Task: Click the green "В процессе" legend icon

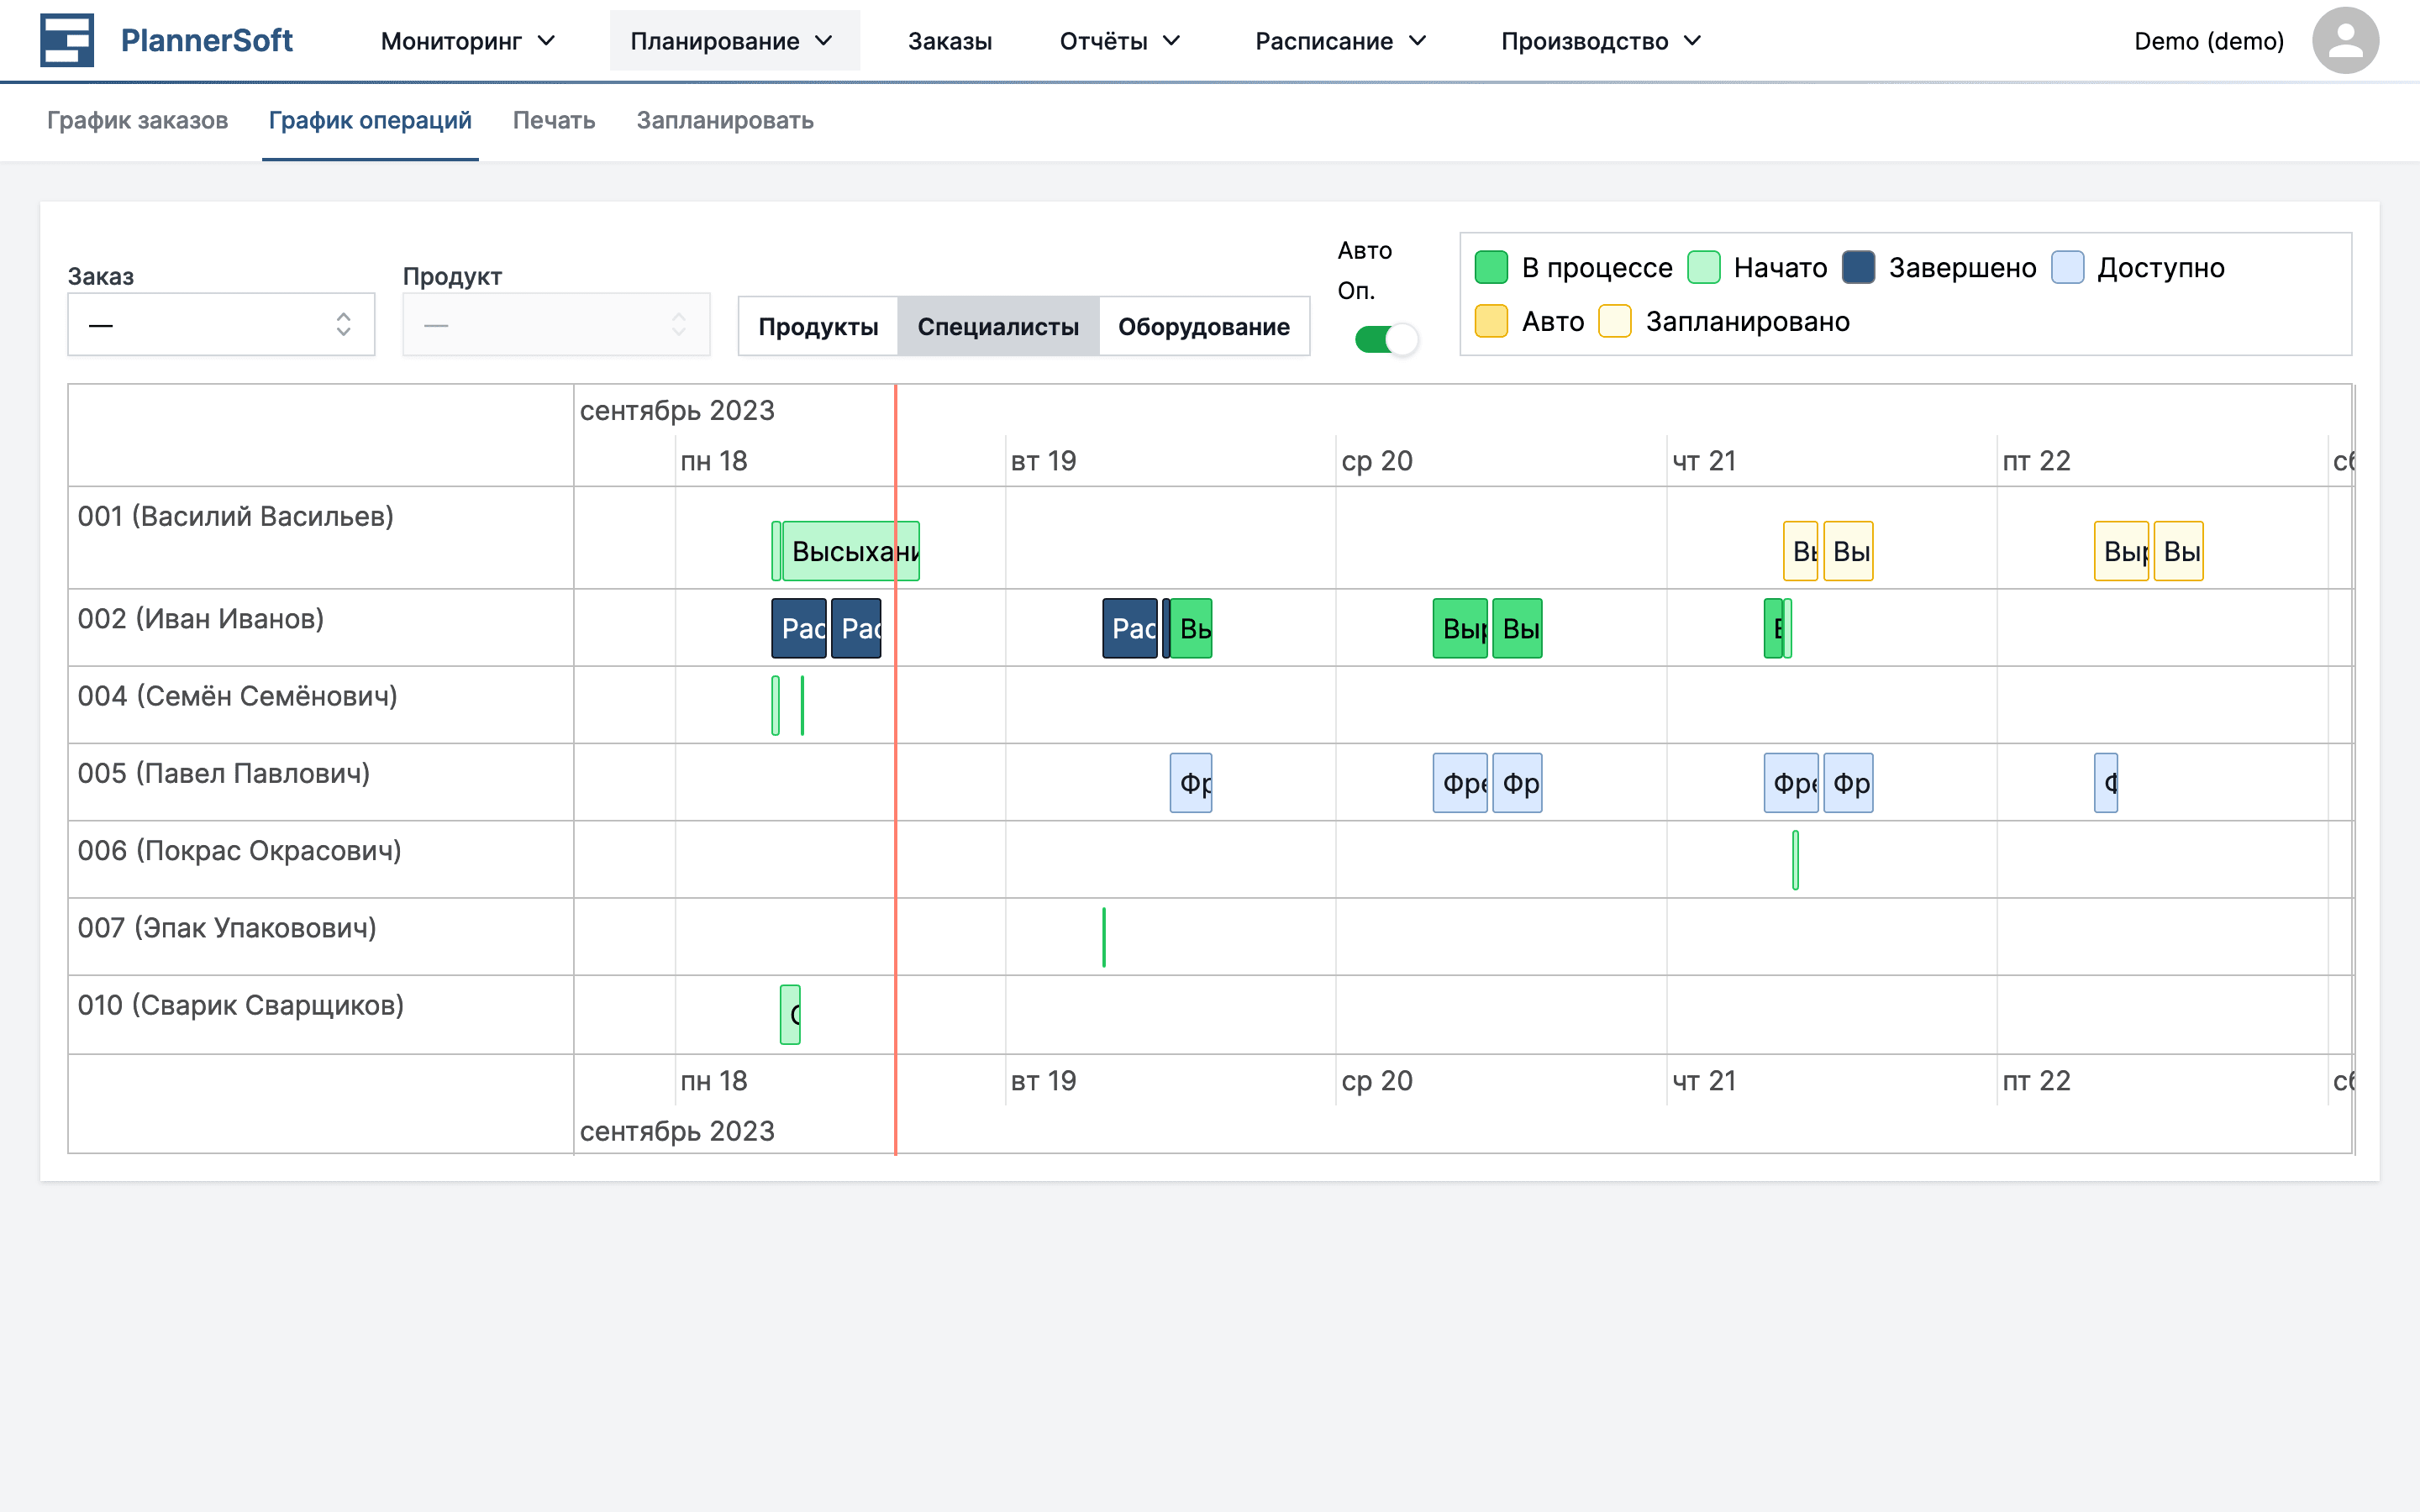Action: [1492, 267]
